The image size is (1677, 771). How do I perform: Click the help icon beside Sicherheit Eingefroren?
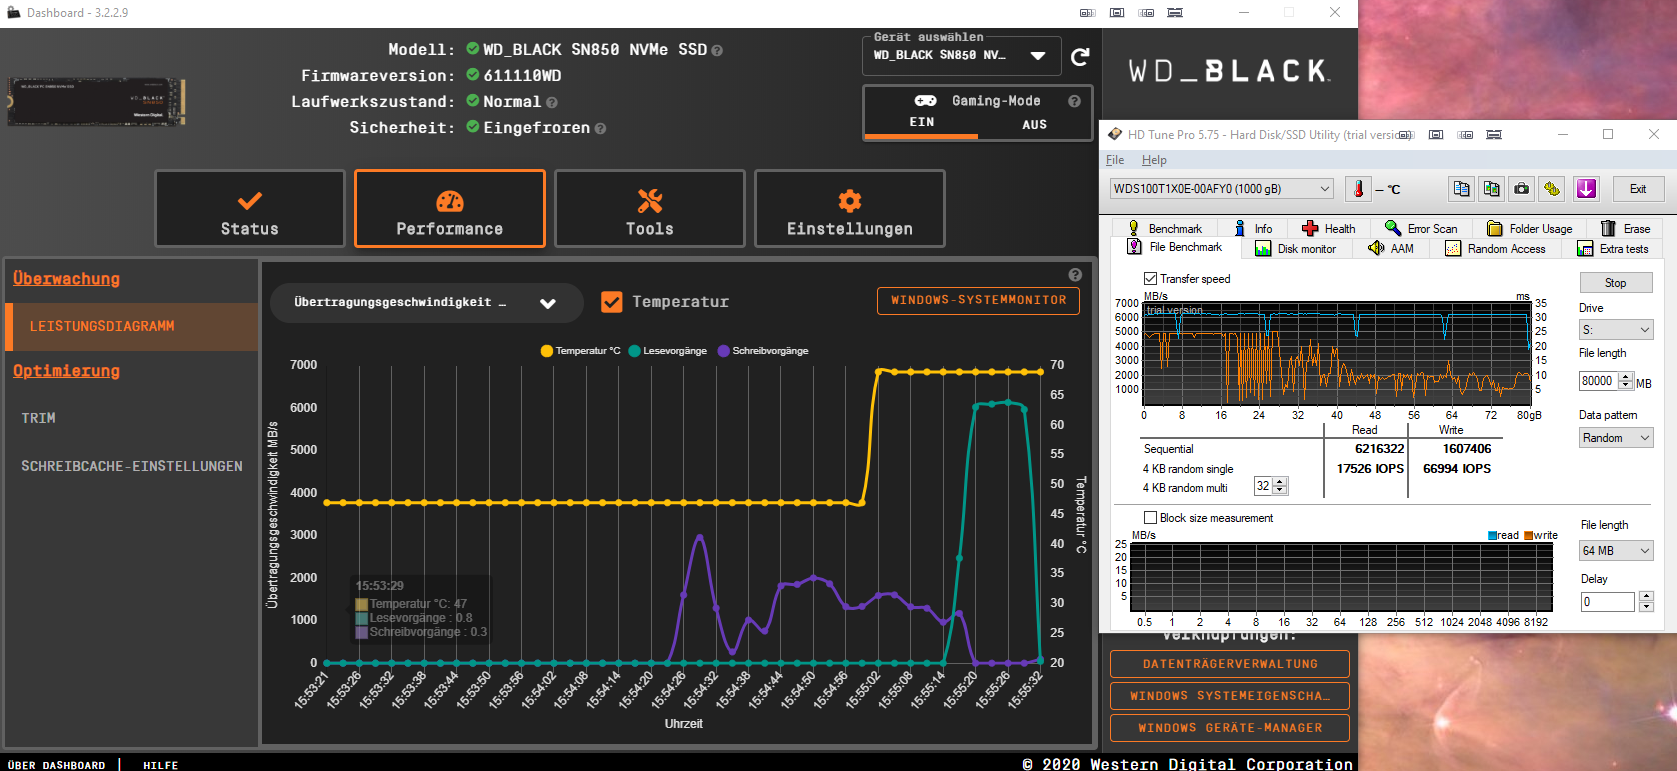[600, 128]
